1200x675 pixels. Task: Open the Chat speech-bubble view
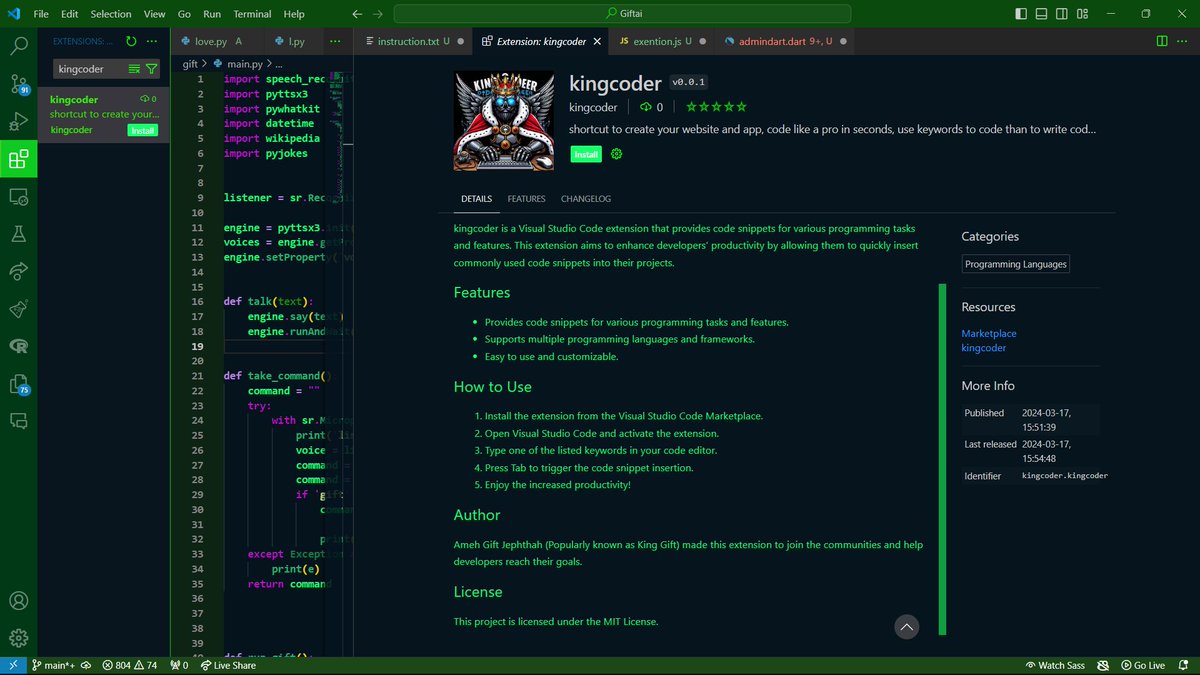tap(18, 421)
